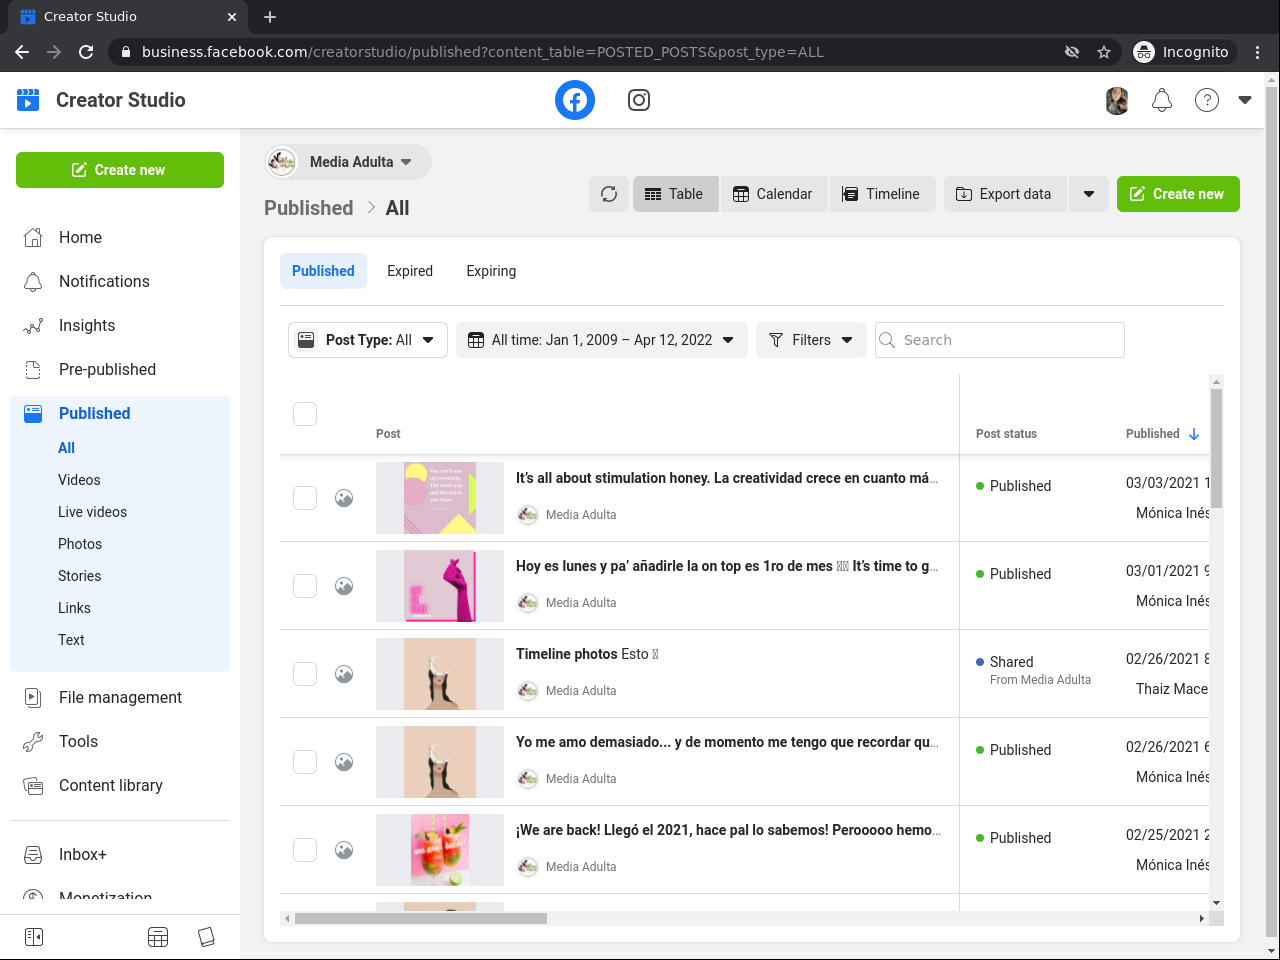
Task: Switch to the Expired tab
Action: tap(410, 271)
